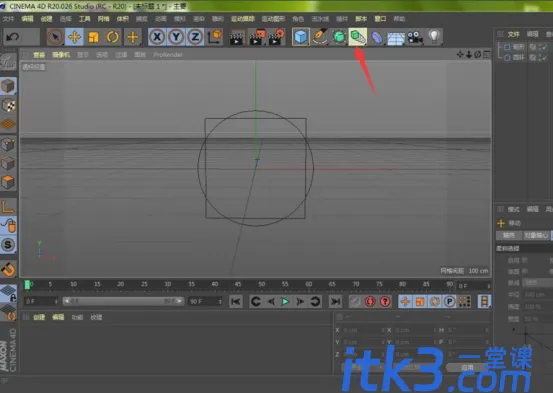
Task: Click the 90 F end frame field
Action: point(205,302)
